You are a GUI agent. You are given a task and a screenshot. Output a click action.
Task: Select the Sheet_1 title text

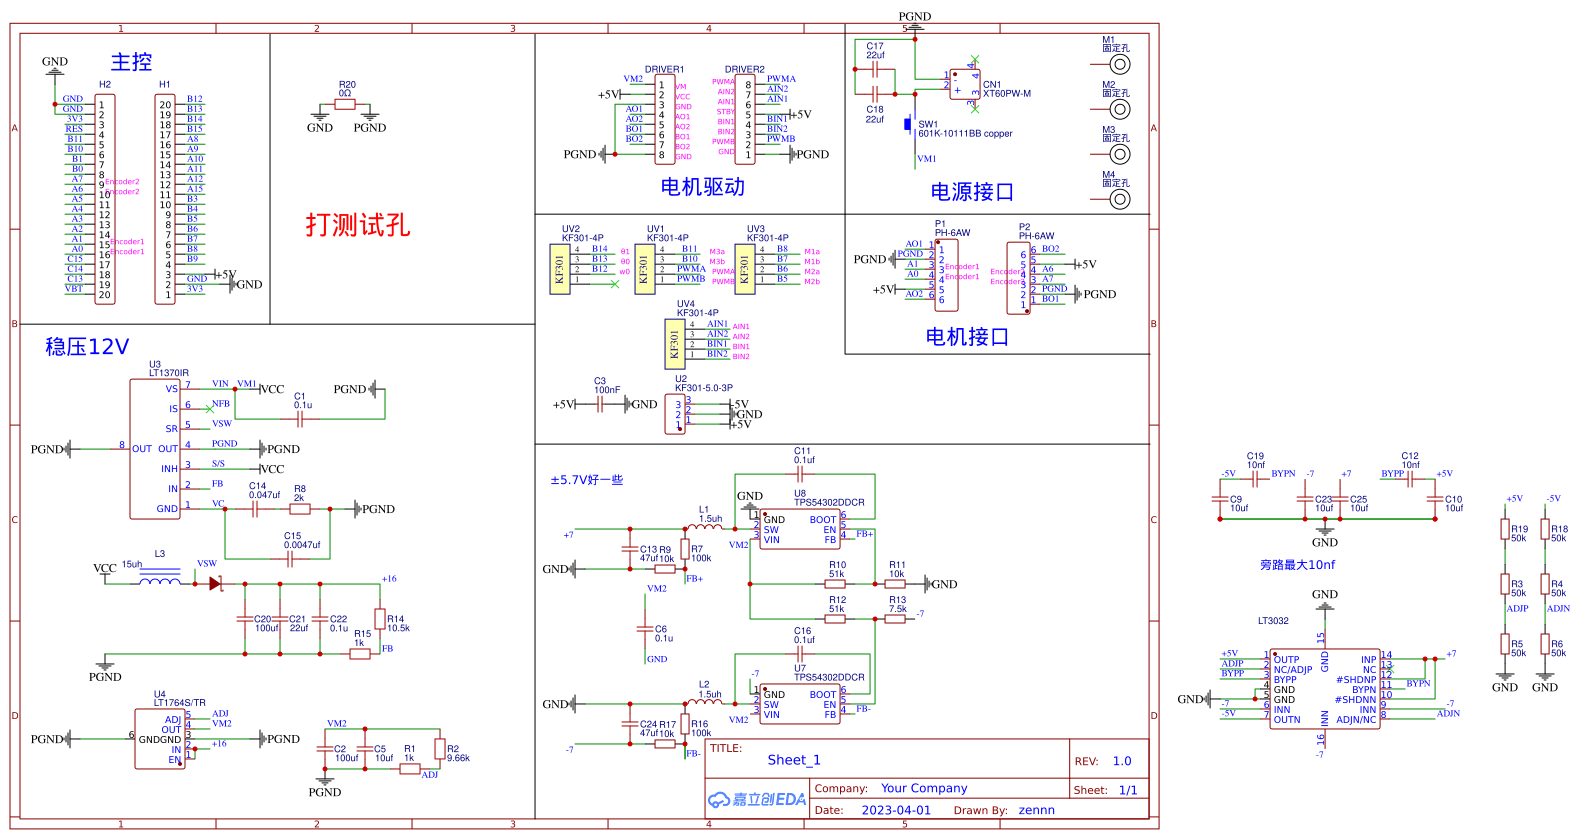point(794,760)
